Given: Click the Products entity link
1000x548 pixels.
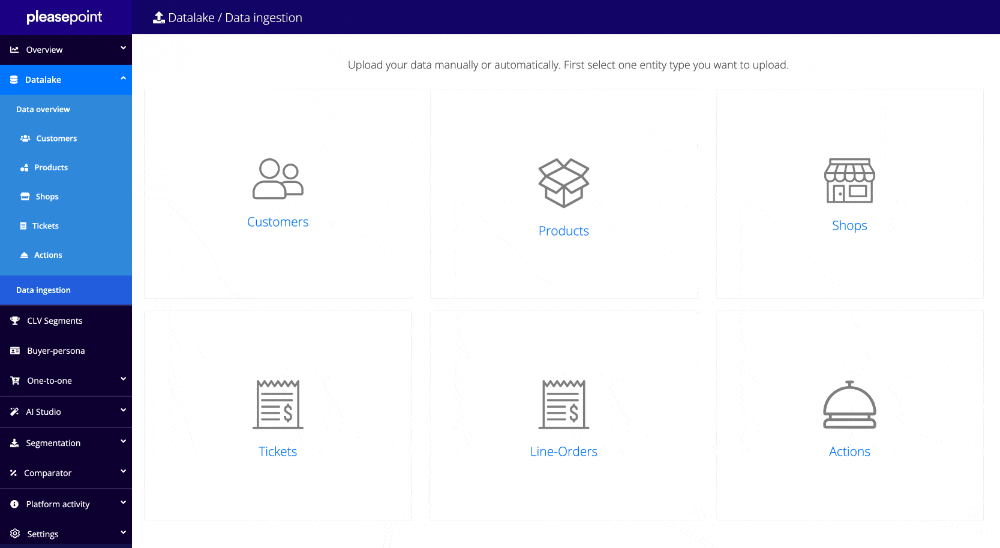Looking at the screenshot, I should (564, 231).
